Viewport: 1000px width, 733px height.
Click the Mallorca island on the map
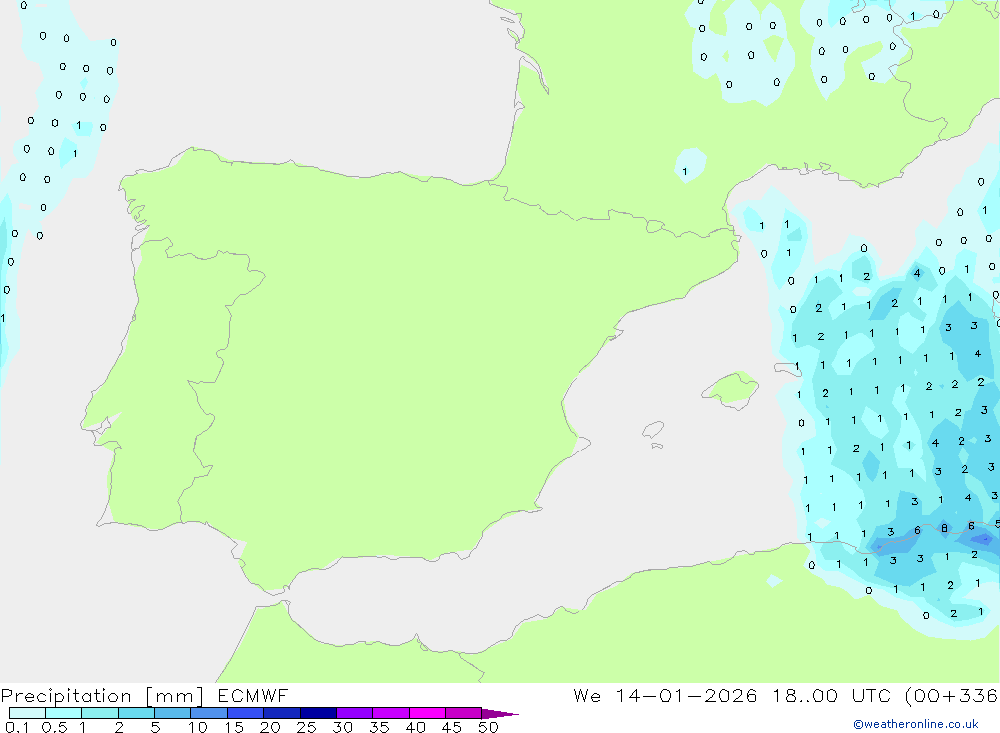731,388
